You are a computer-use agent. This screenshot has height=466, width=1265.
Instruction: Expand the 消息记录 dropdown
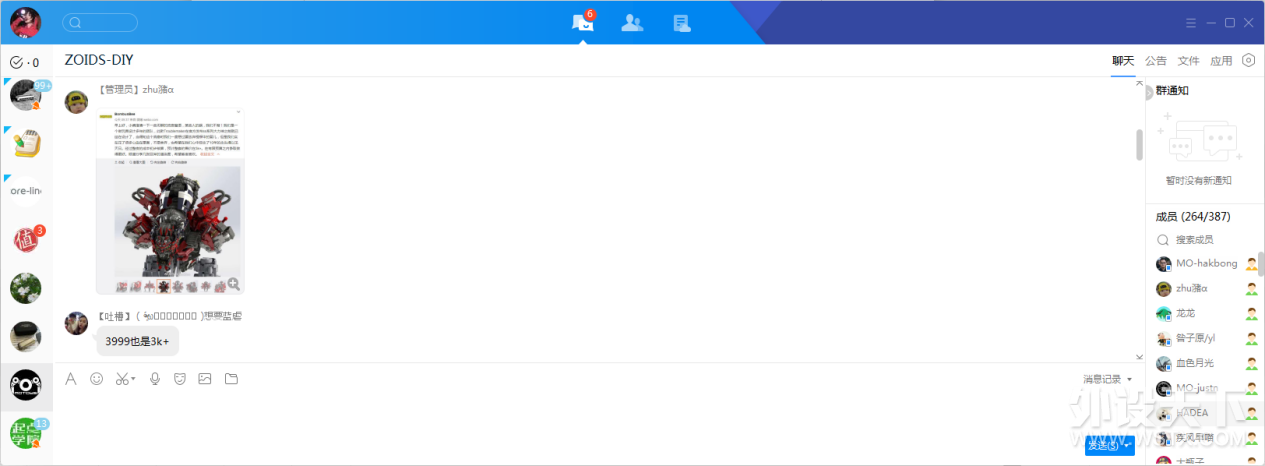click(x=1129, y=380)
